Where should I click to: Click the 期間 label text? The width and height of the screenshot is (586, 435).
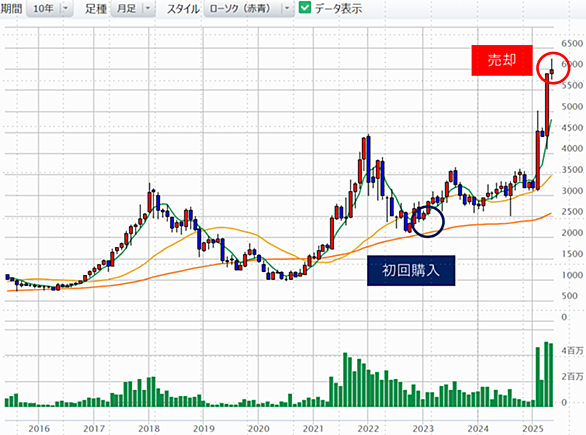(12, 8)
